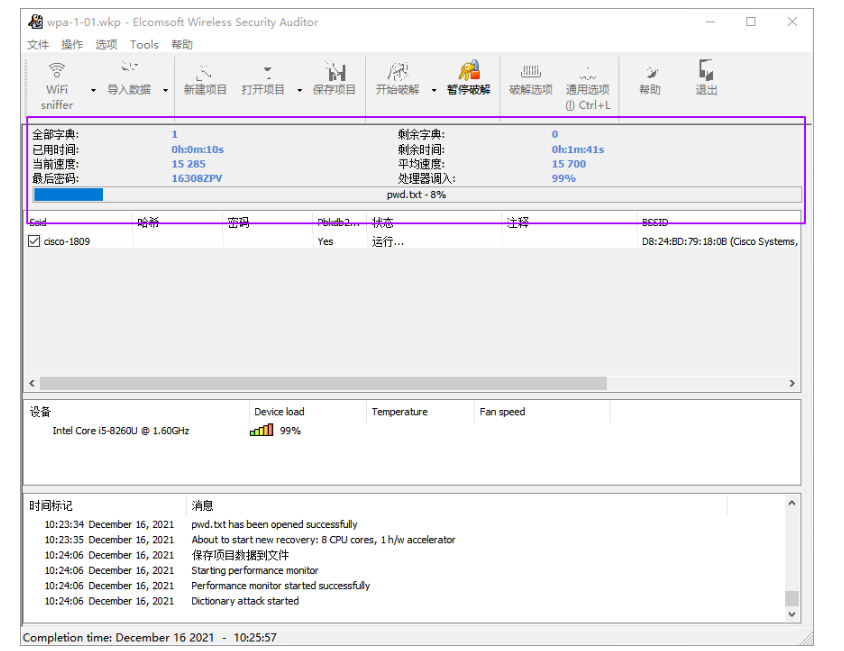Image resolution: width=844 pixels, height=651 pixels.
Task: Click the 设备 column header
Action: click(137, 411)
